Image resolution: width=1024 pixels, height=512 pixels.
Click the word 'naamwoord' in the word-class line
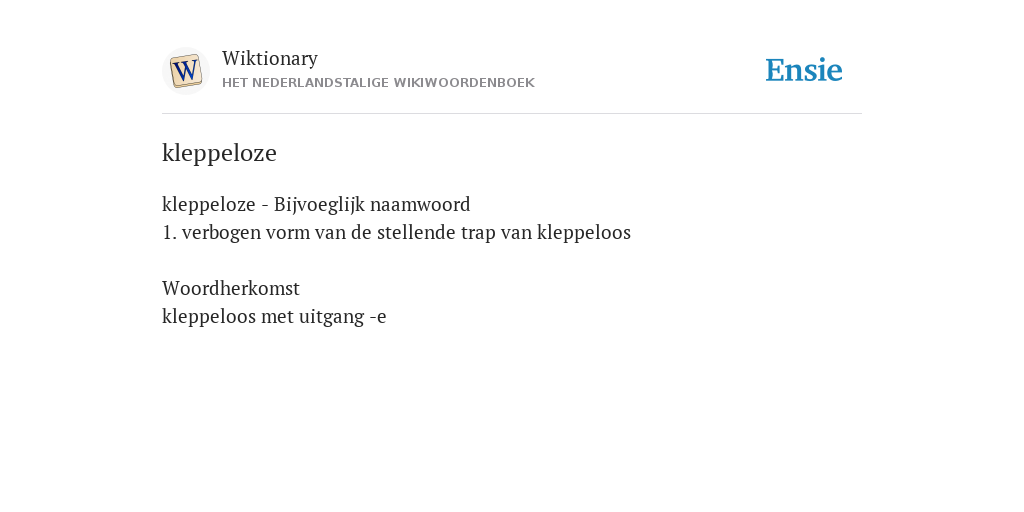[421, 205]
